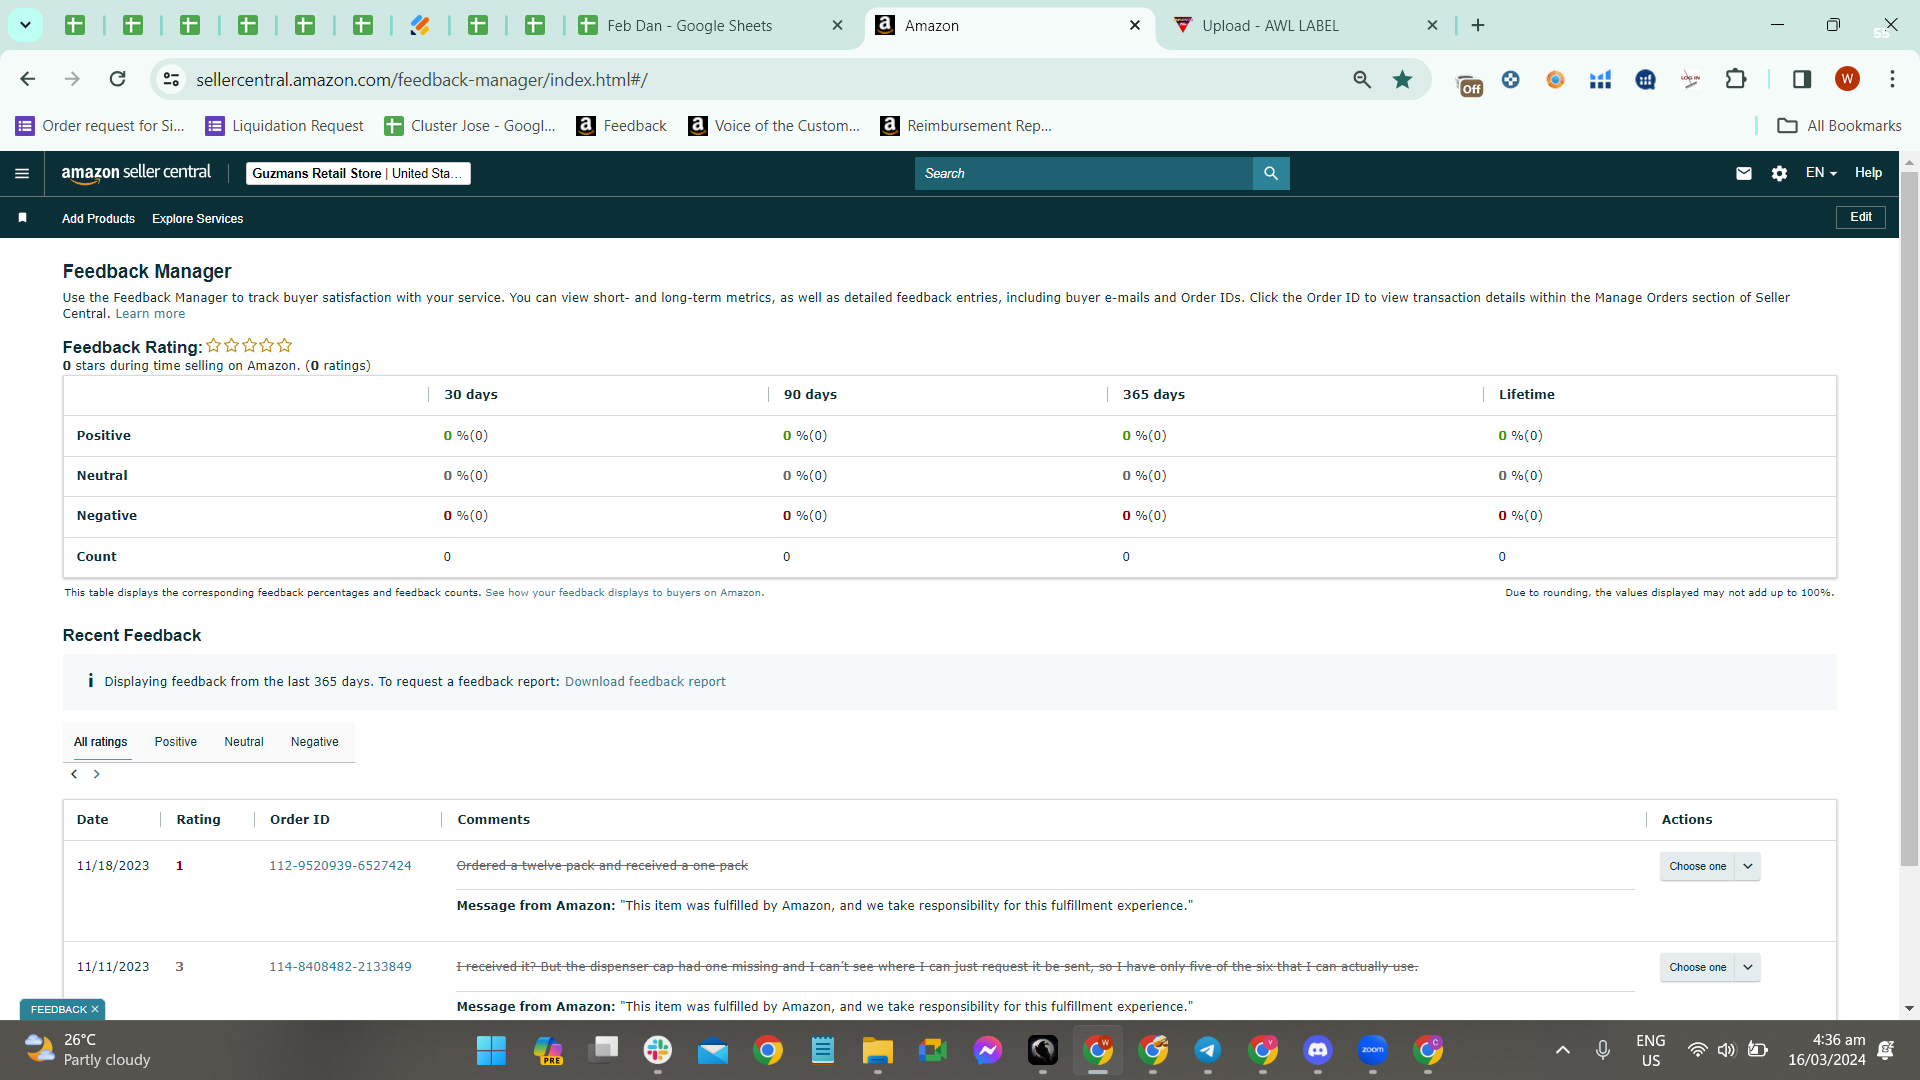
Task: Click See how your feedback displays link
Action: click(623, 593)
